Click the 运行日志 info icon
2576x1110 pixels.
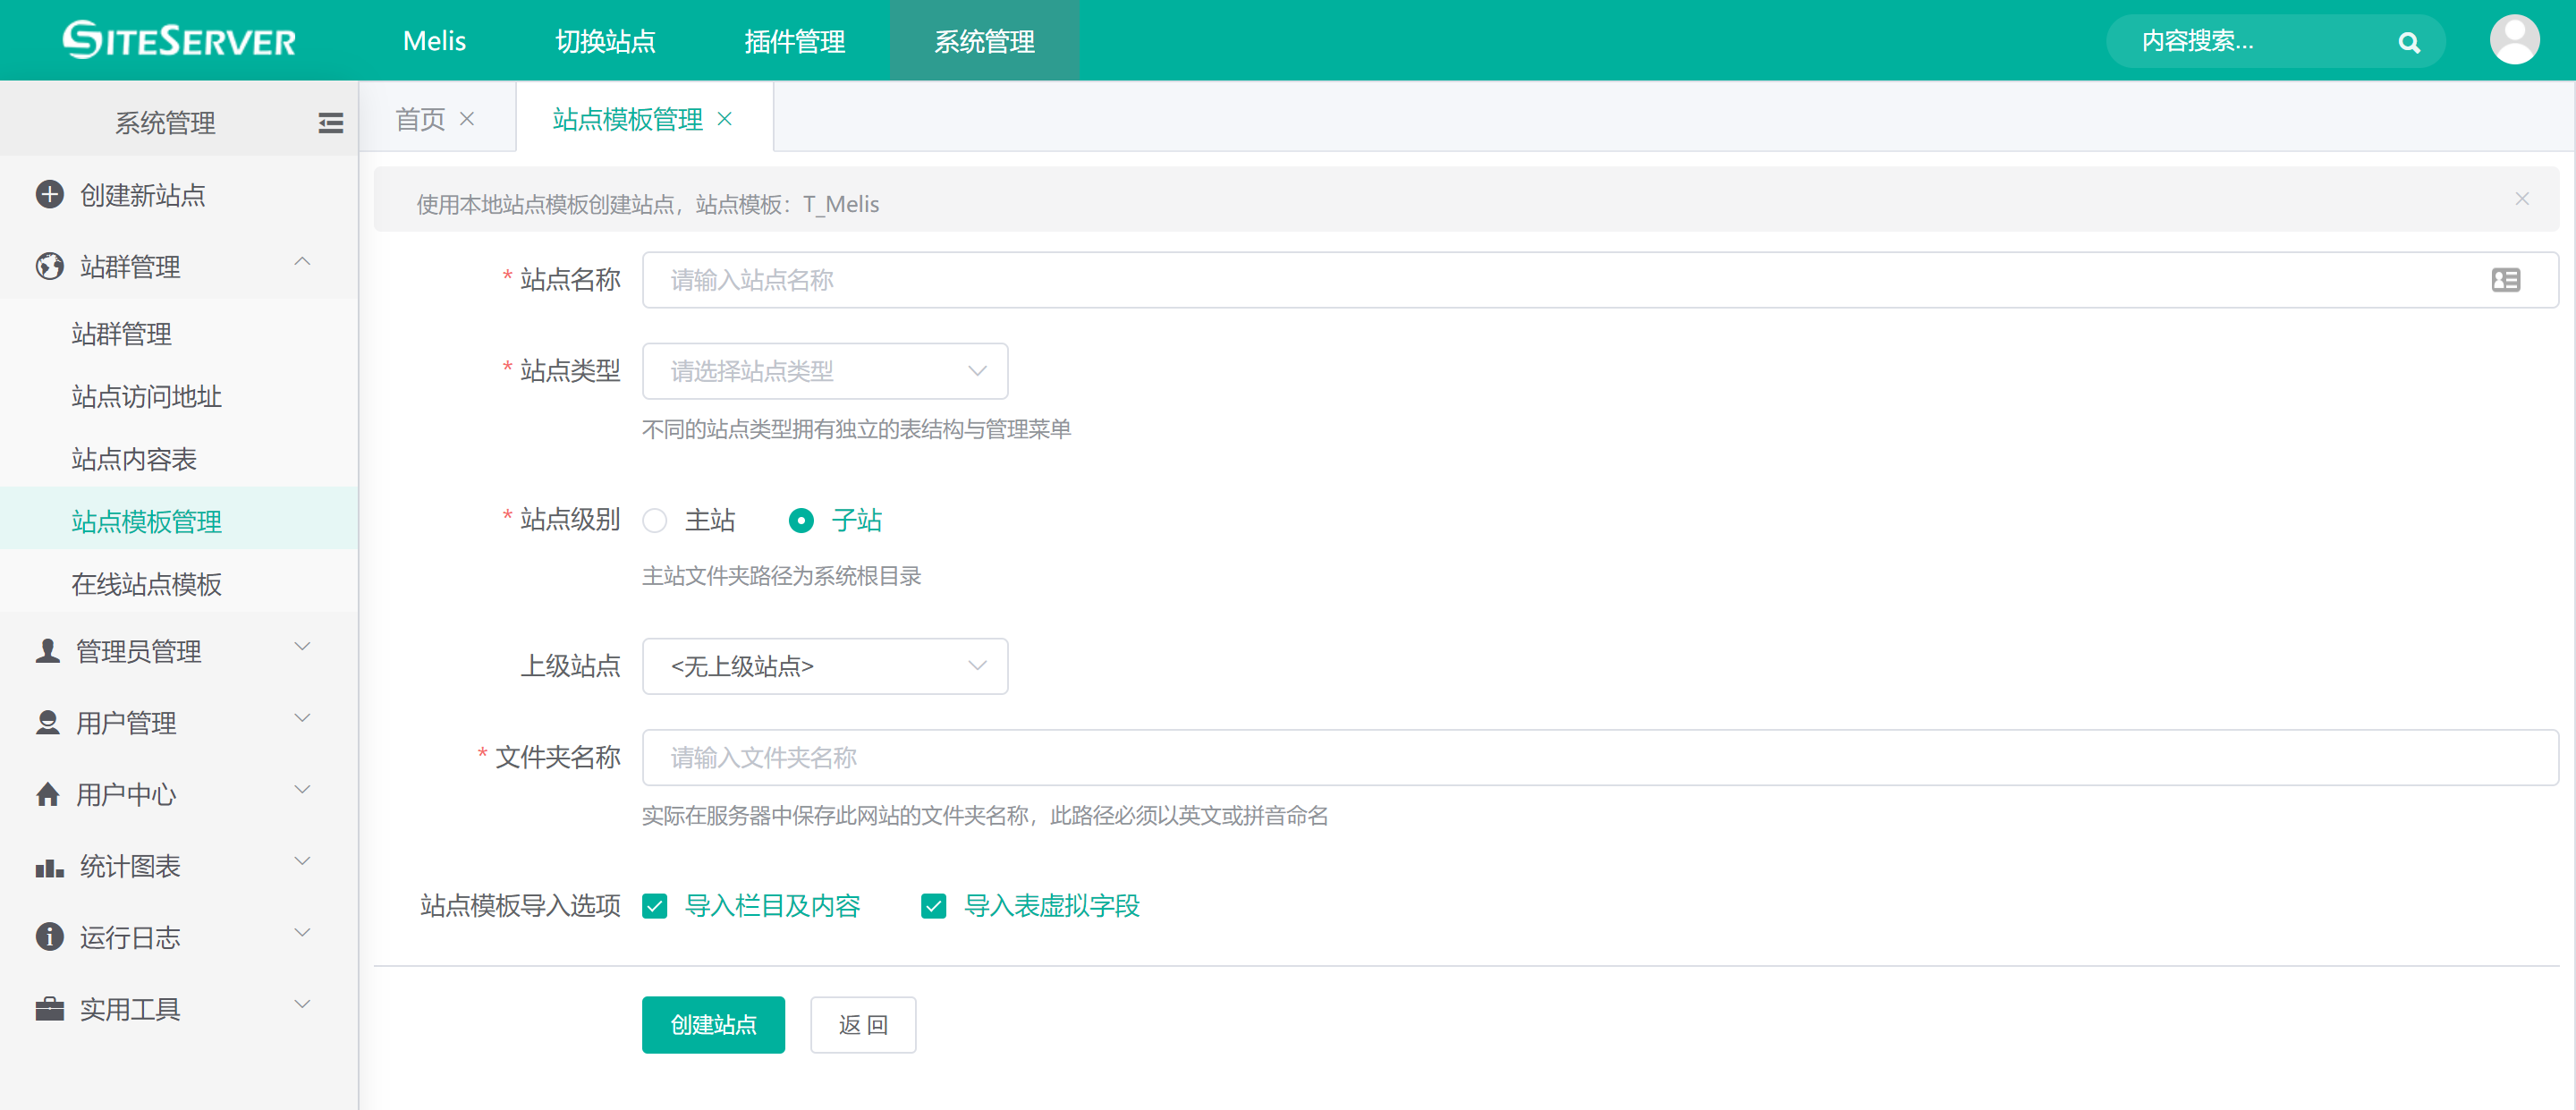click(49, 937)
